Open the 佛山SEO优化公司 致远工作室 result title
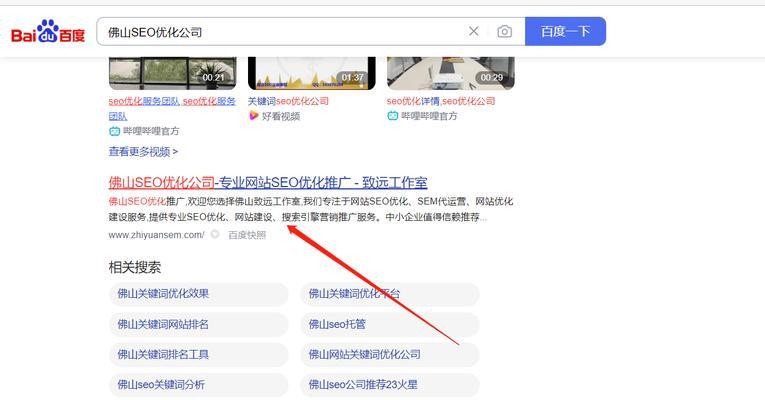 [x=268, y=183]
